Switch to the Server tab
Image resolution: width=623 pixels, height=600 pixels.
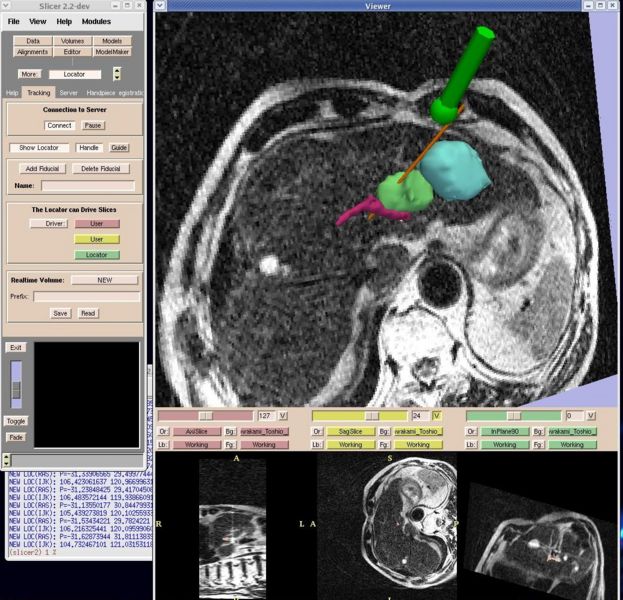click(x=68, y=92)
